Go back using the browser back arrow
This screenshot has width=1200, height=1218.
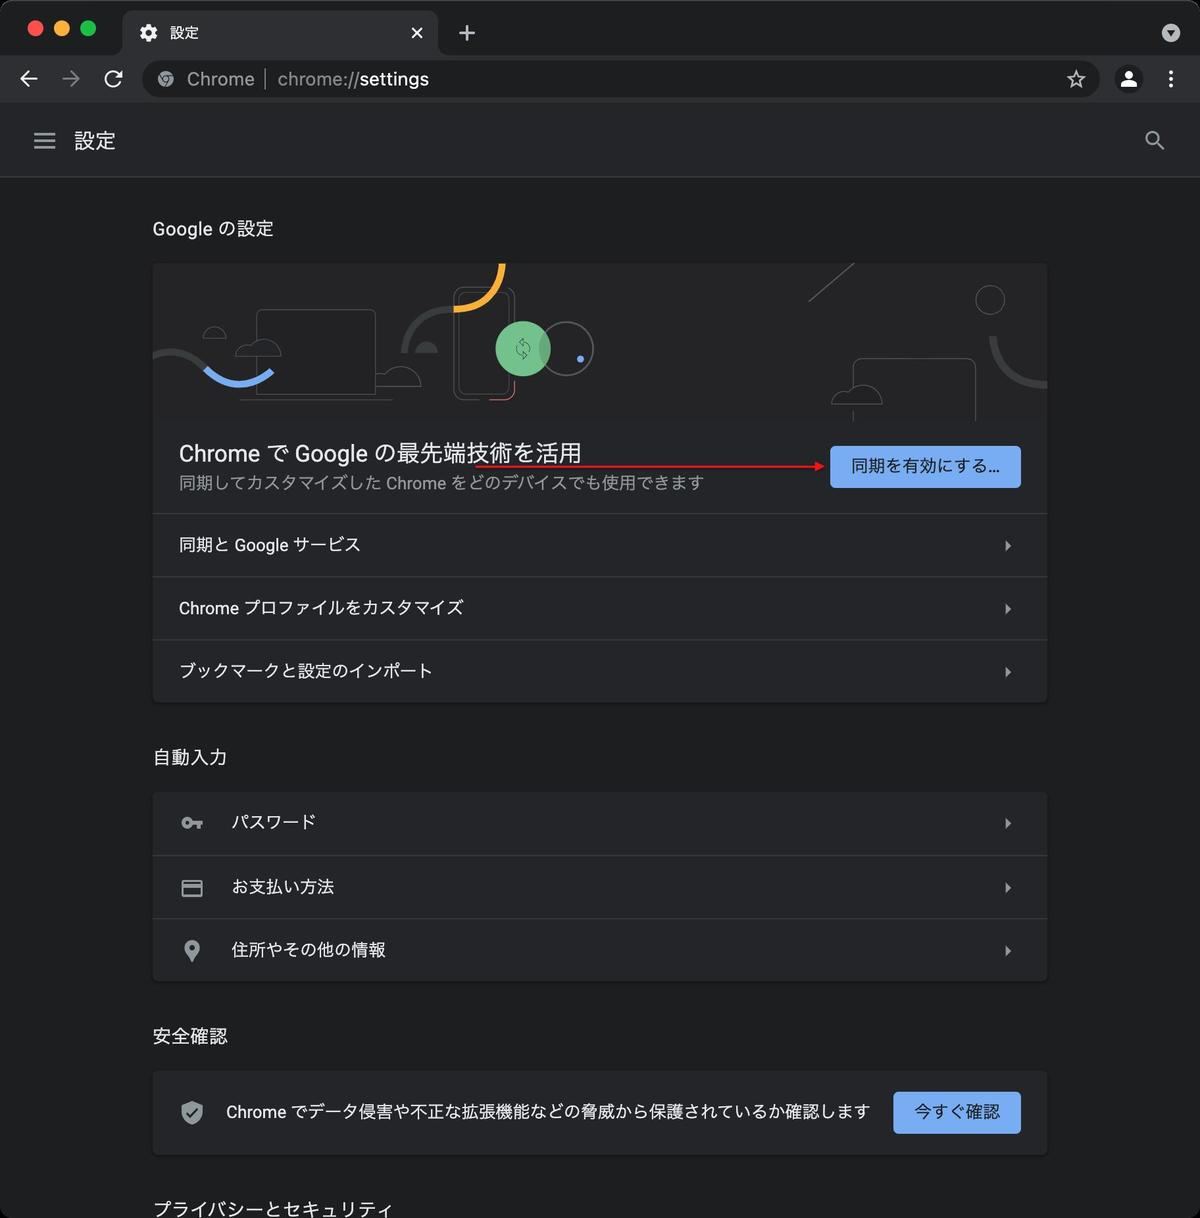coord(29,79)
